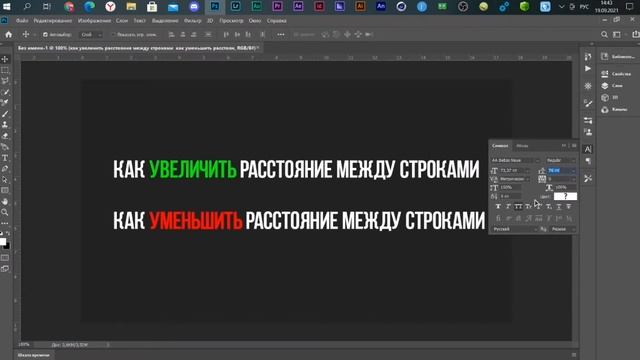Toggle All Caps in Character panel
The width and height of the screenshot is (640, 360).
(x=518, y=207)
